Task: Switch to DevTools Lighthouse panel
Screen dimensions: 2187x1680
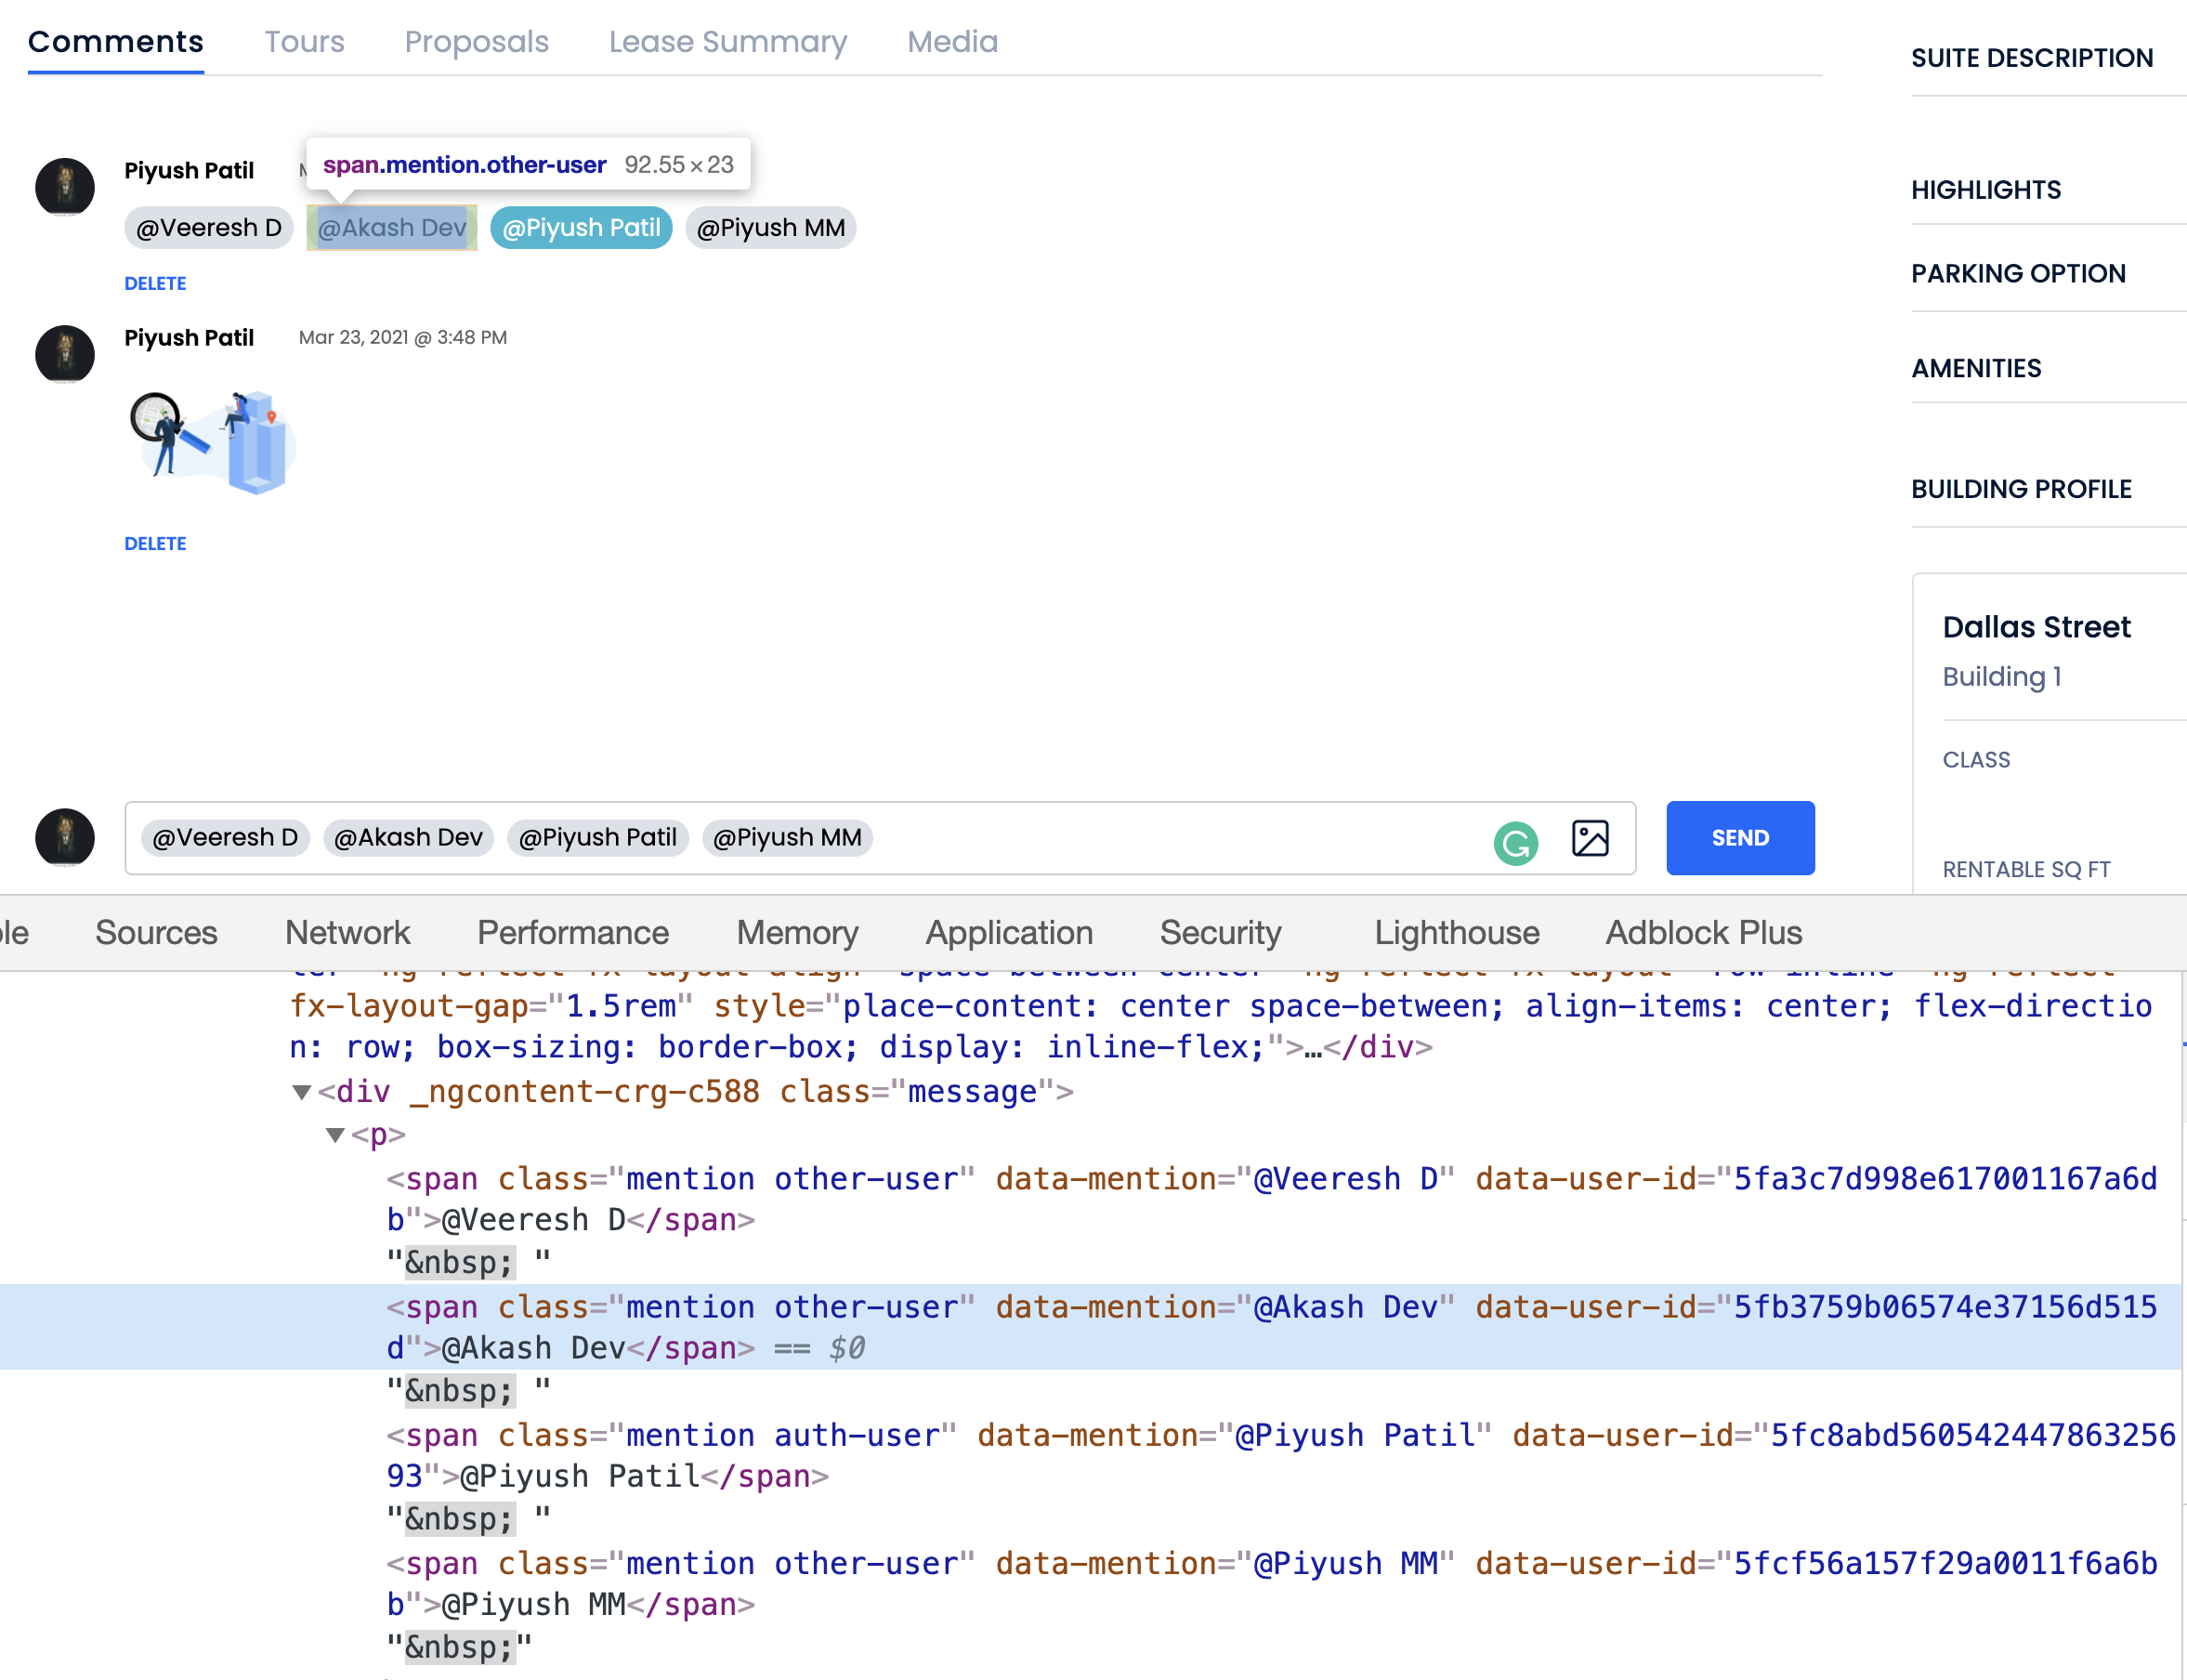Action: (x=1457, y=933)
